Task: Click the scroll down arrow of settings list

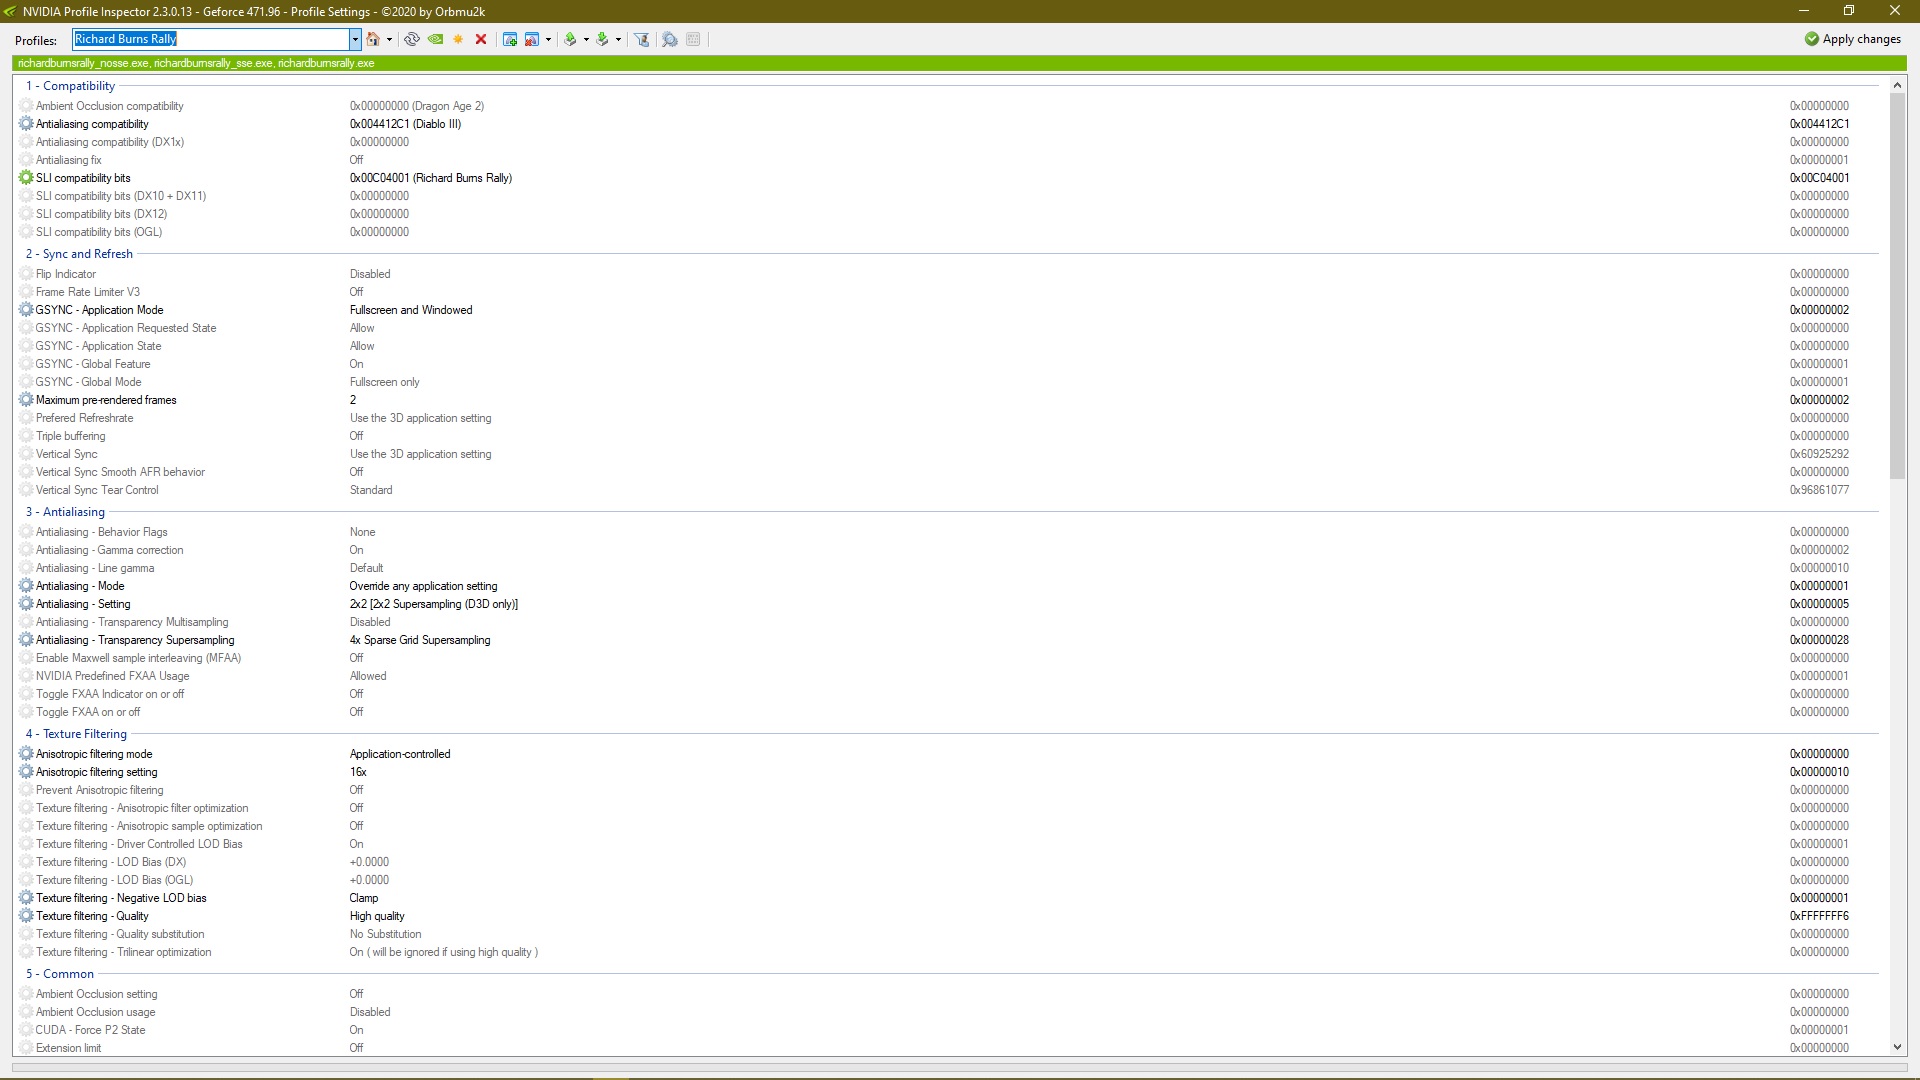Action: pos(1897,1047)
